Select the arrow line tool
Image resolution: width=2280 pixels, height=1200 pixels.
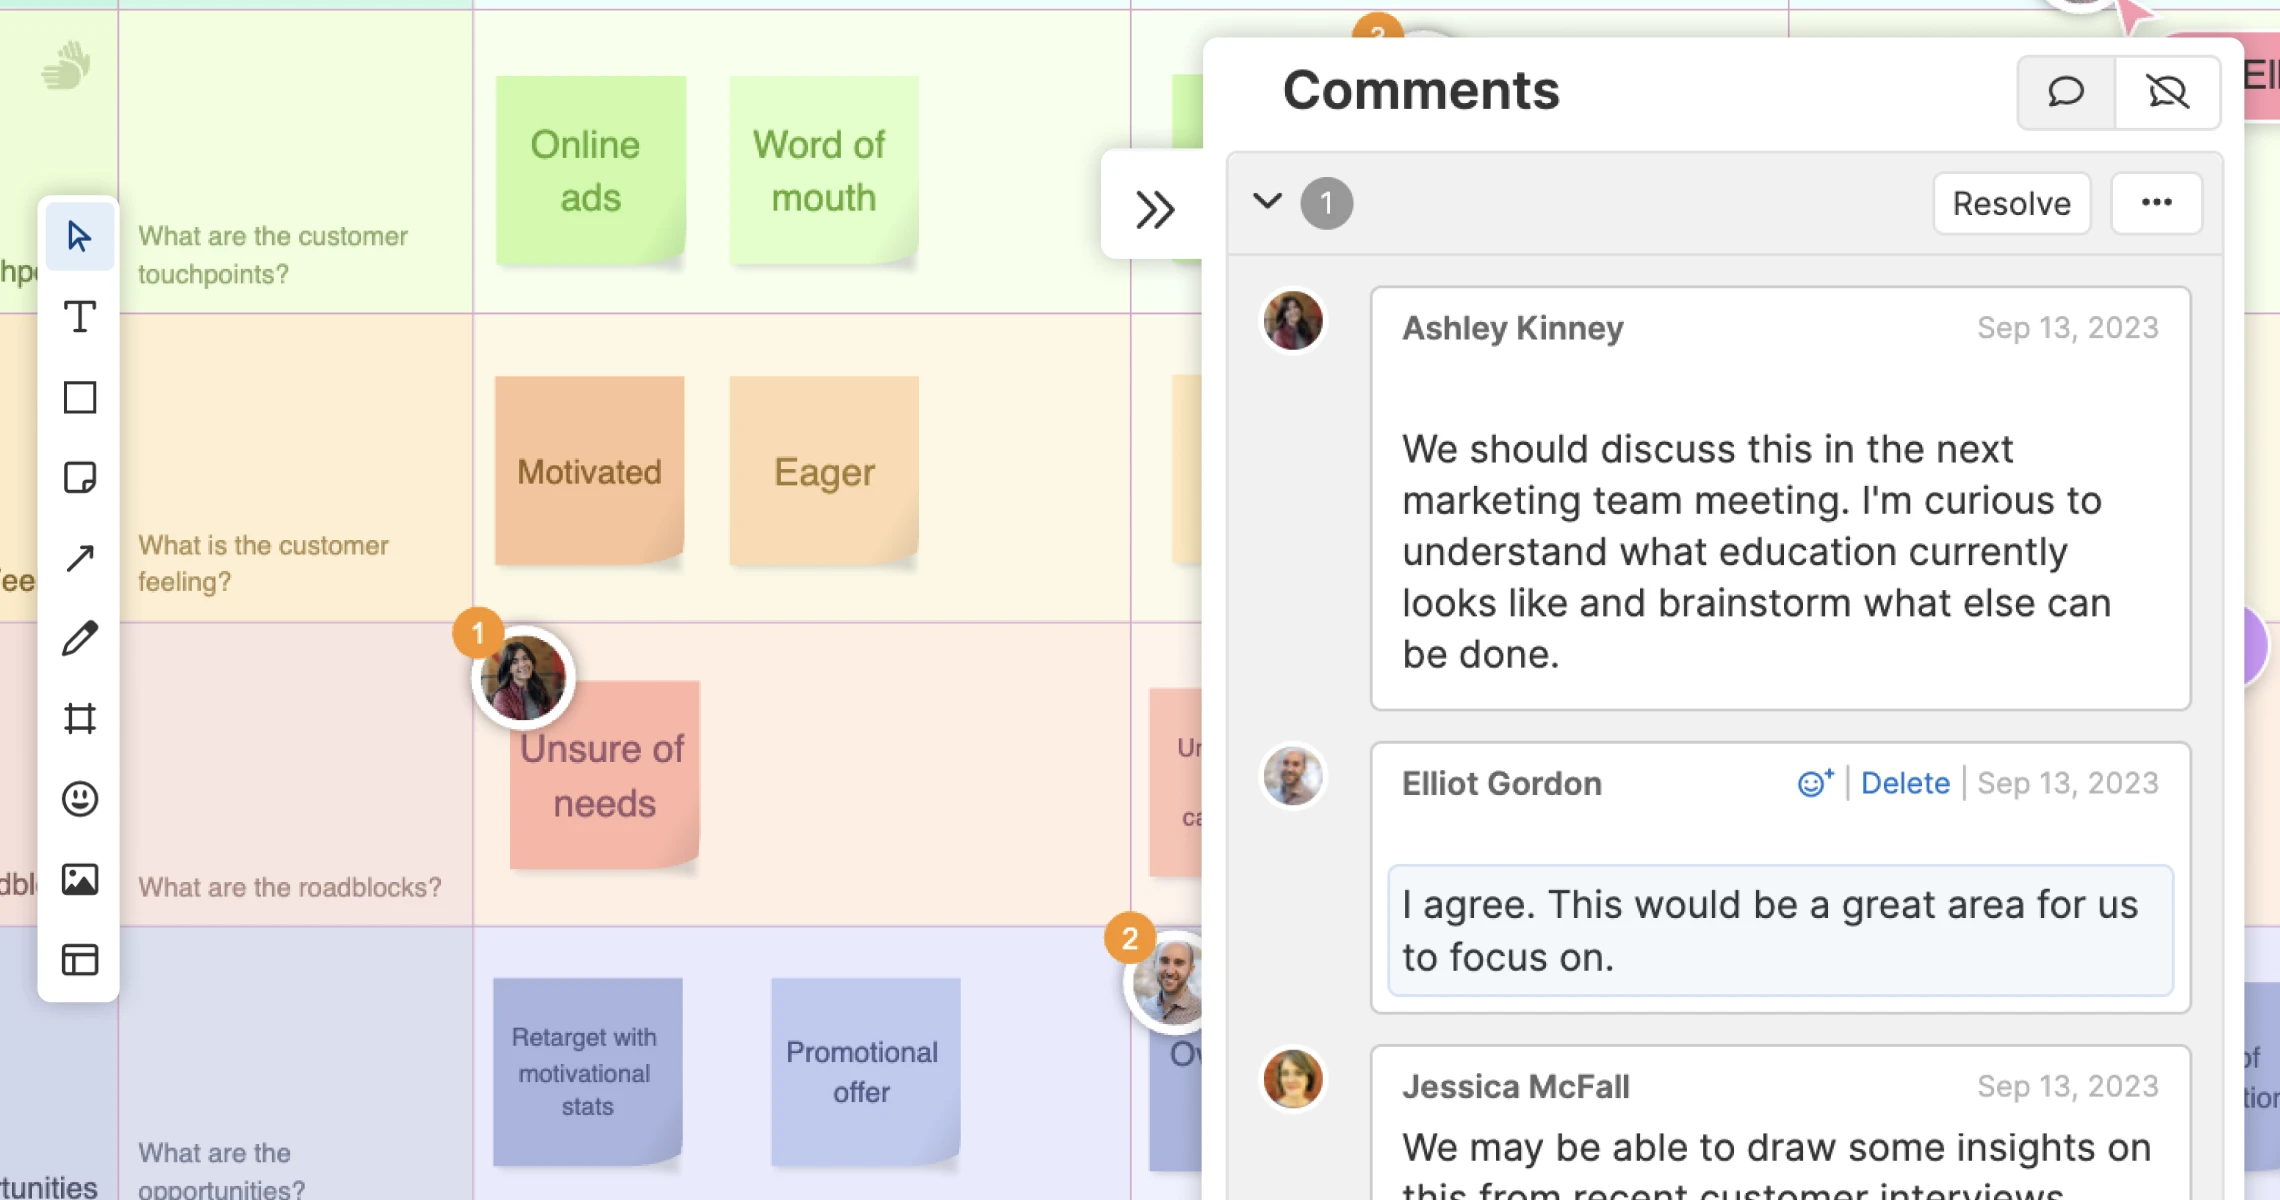[79, 558]
